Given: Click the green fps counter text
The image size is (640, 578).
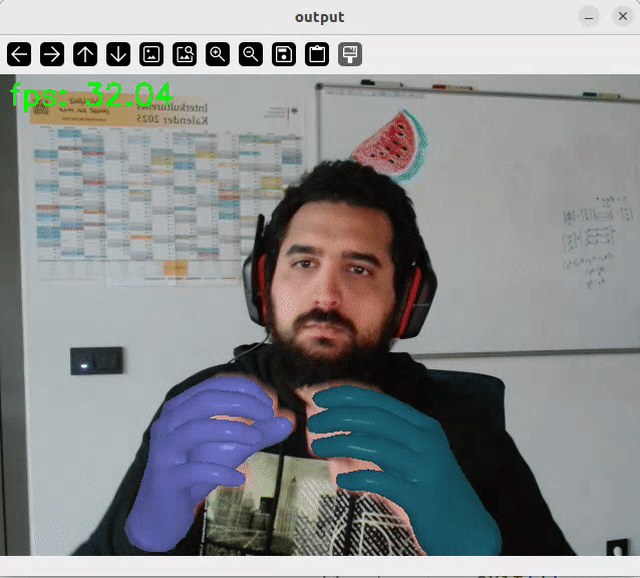Looking at the screenshot, I should point(91,95).
